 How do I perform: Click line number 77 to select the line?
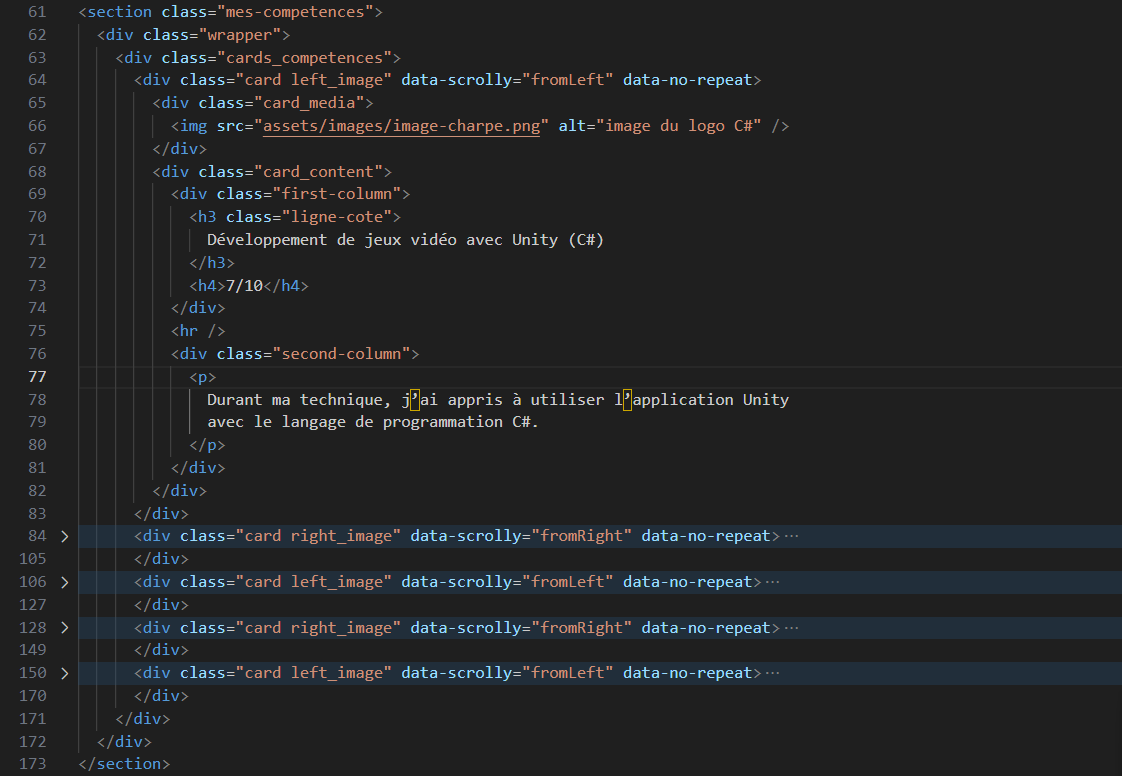37,375
